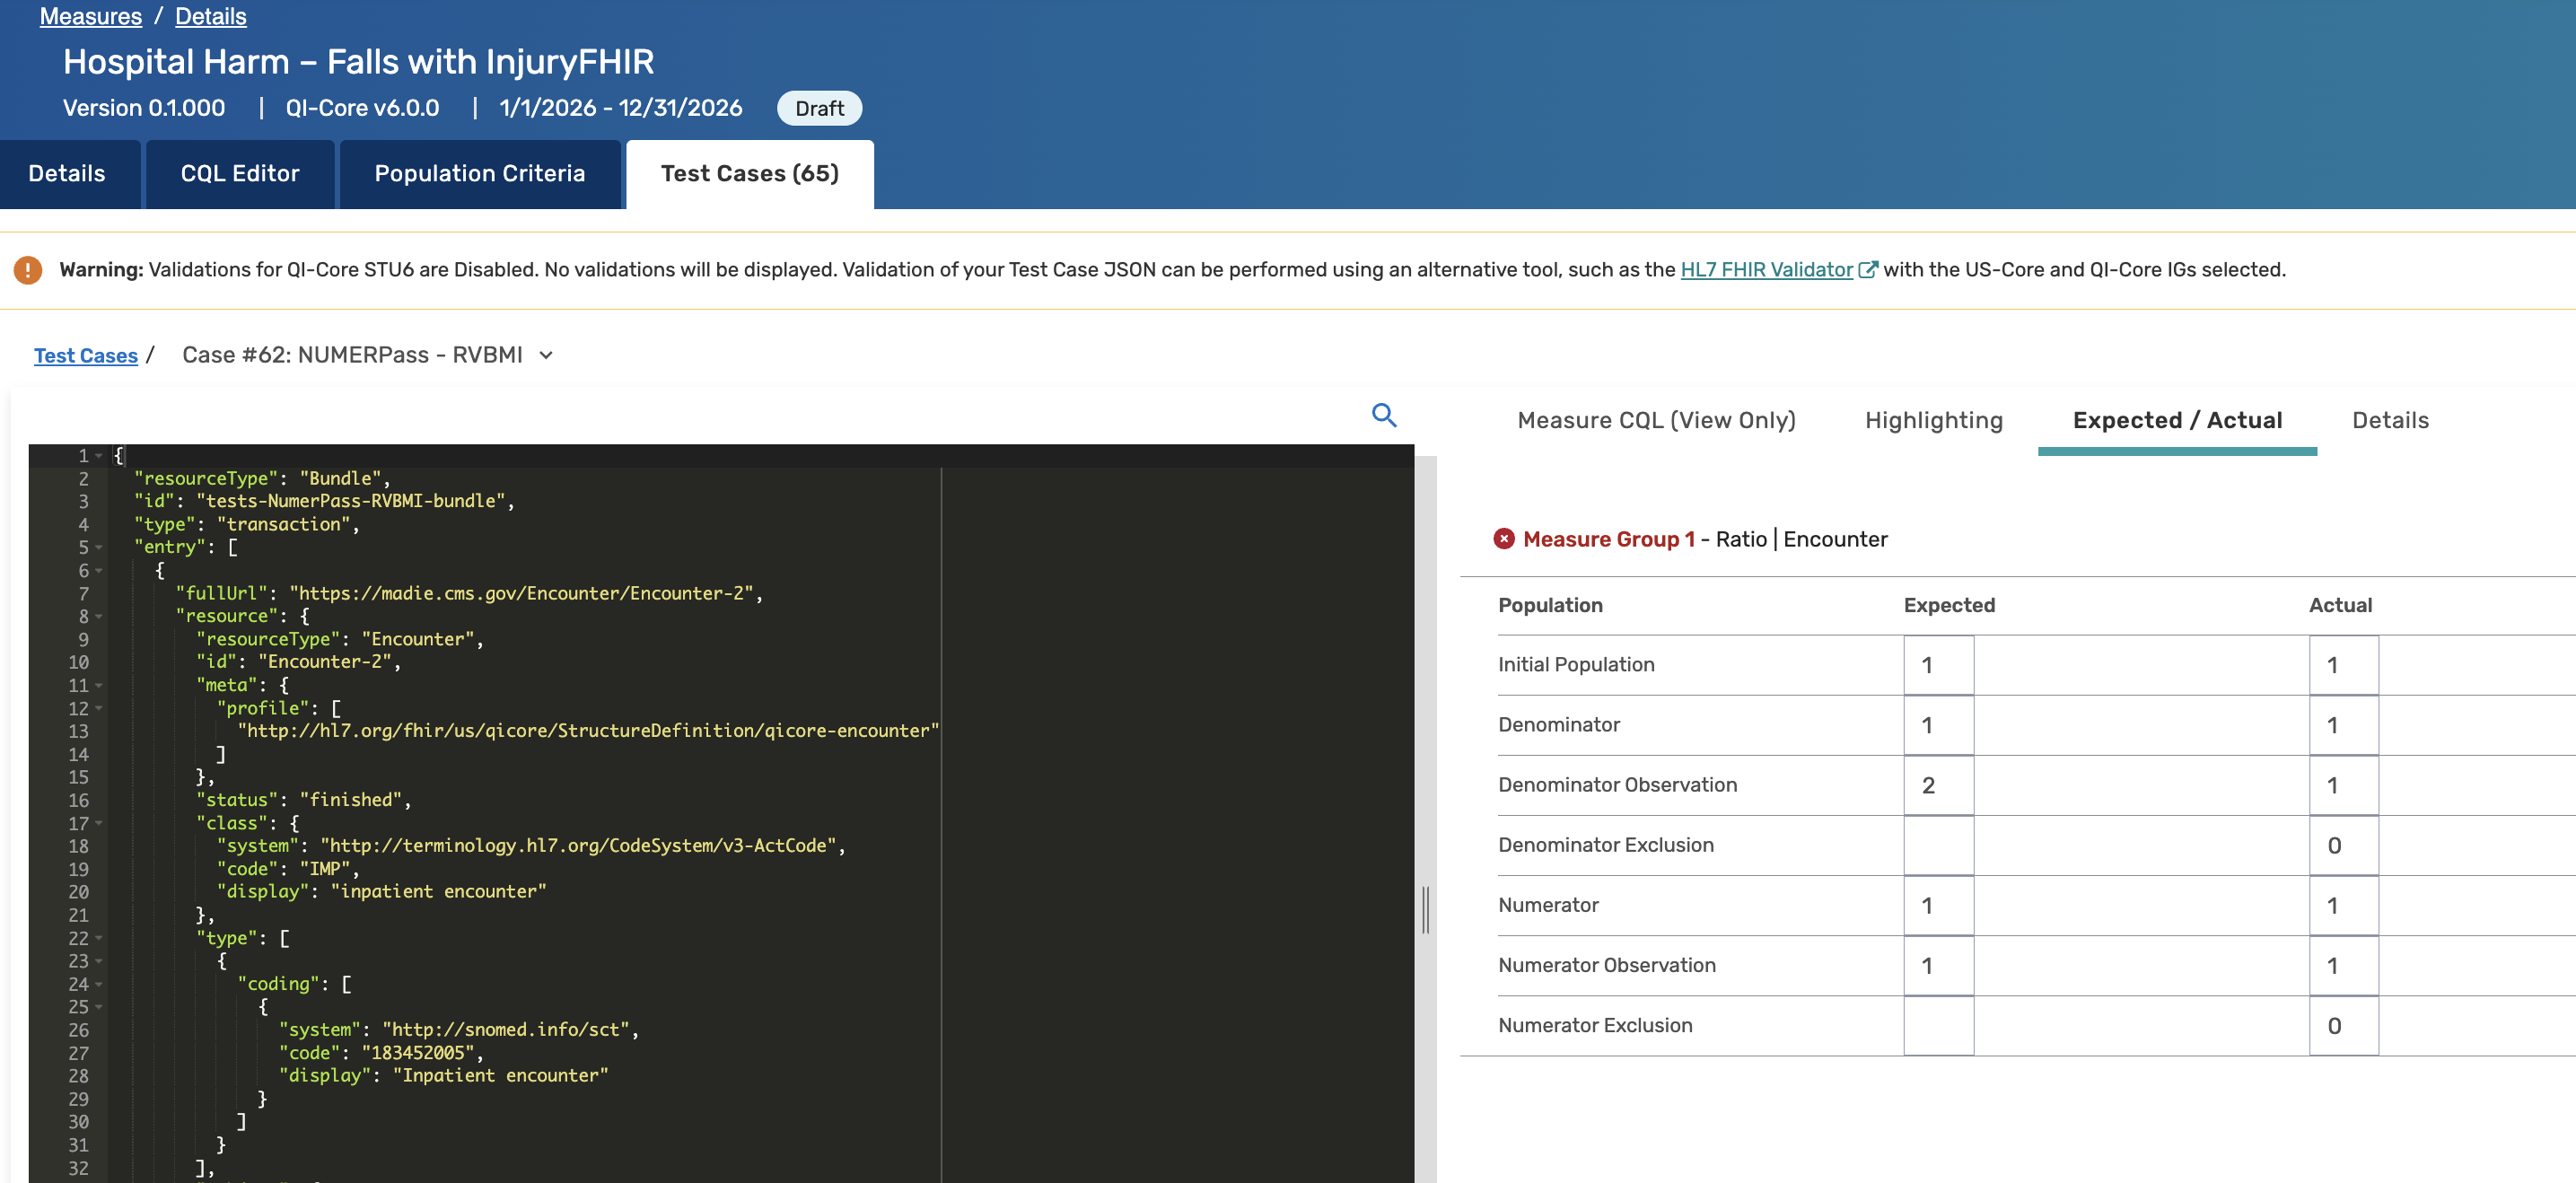The width and height of the screenshot is (2576, 1183).
Task: Click the "resourceType": "Bundle" line in editor
Action: 262,479
